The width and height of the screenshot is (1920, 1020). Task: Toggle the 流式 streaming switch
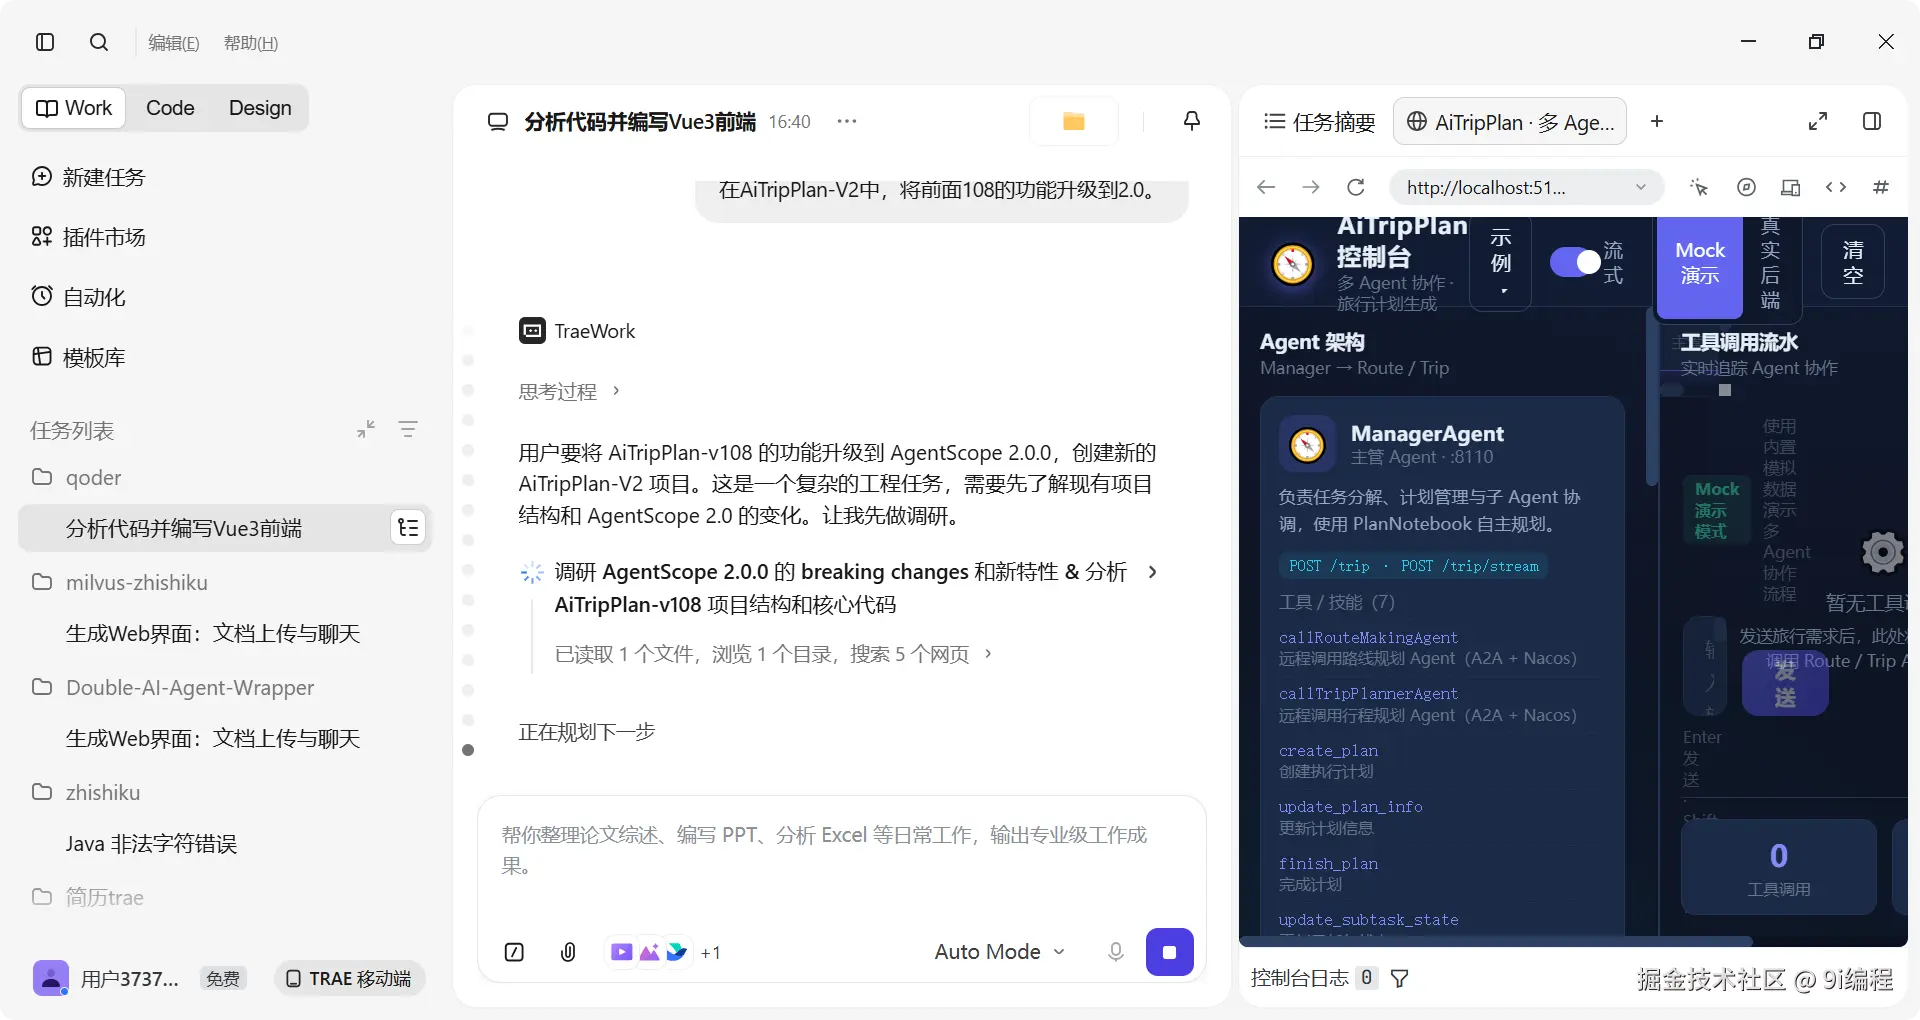point(1575,262)
